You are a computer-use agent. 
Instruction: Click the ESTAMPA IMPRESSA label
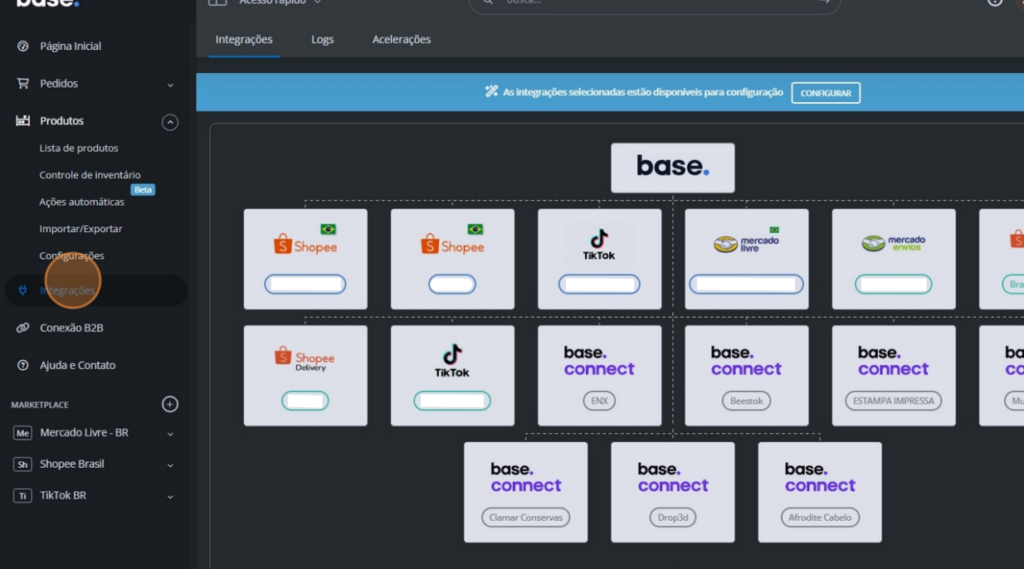pyautogui.click(x=893, y=401)
